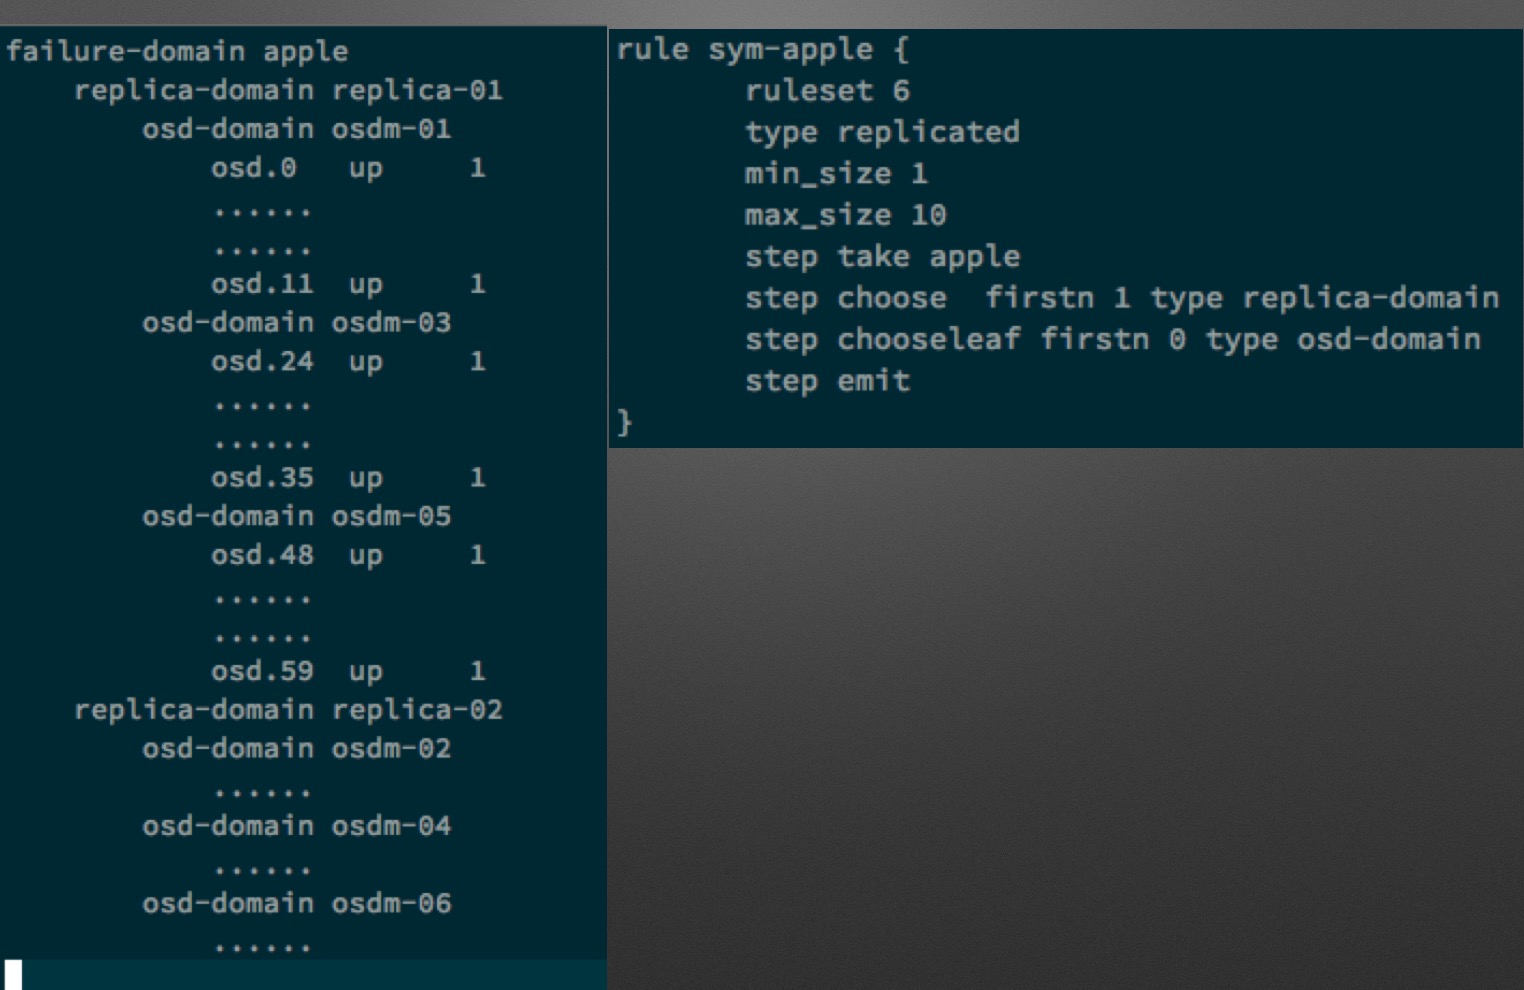Image resolution: width=1524 pixels, height=990 pixels.
Task: Click the osd.11 up row
Action: coord(348,284)
